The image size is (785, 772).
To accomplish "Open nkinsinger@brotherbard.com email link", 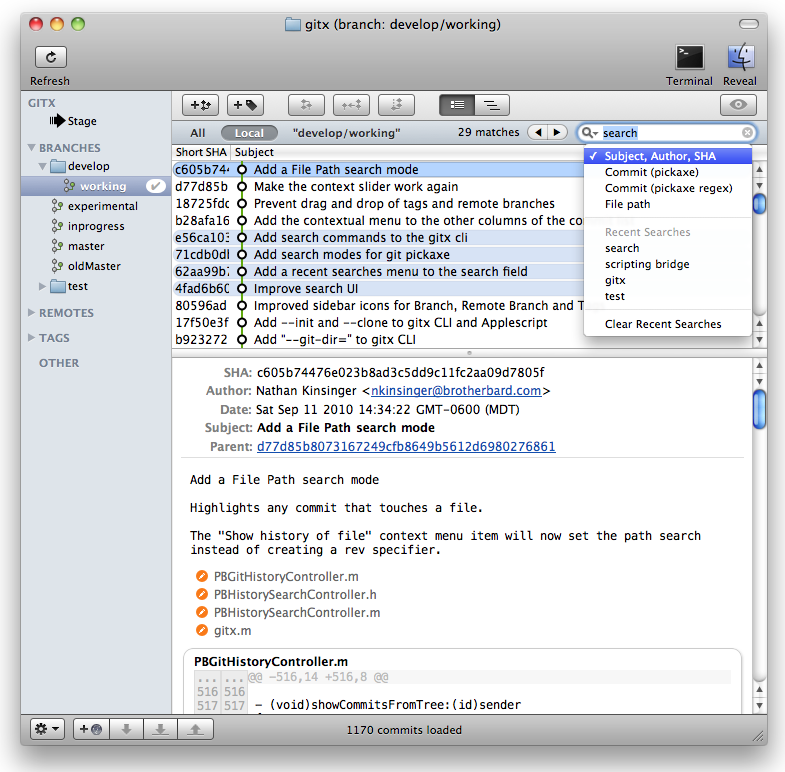I will click(456, 391).
